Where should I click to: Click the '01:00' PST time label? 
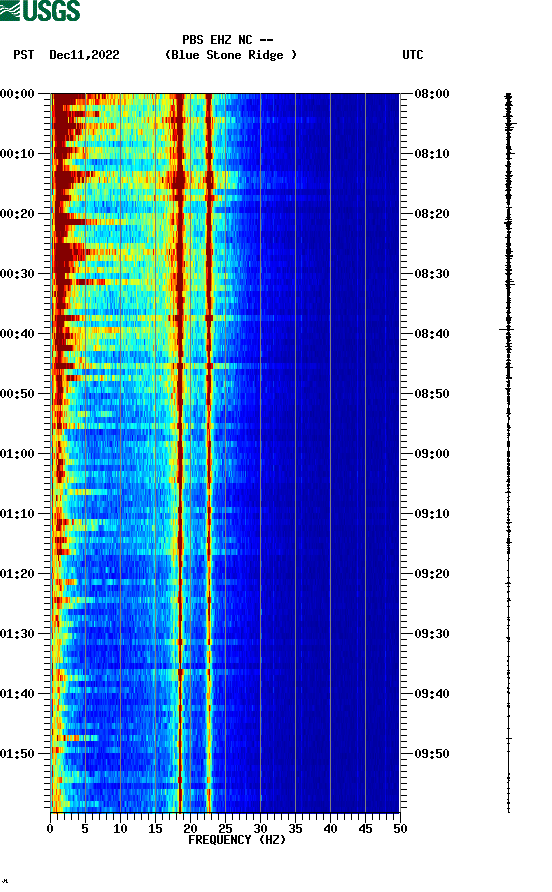pyautogui.click(x=18, y=453)
